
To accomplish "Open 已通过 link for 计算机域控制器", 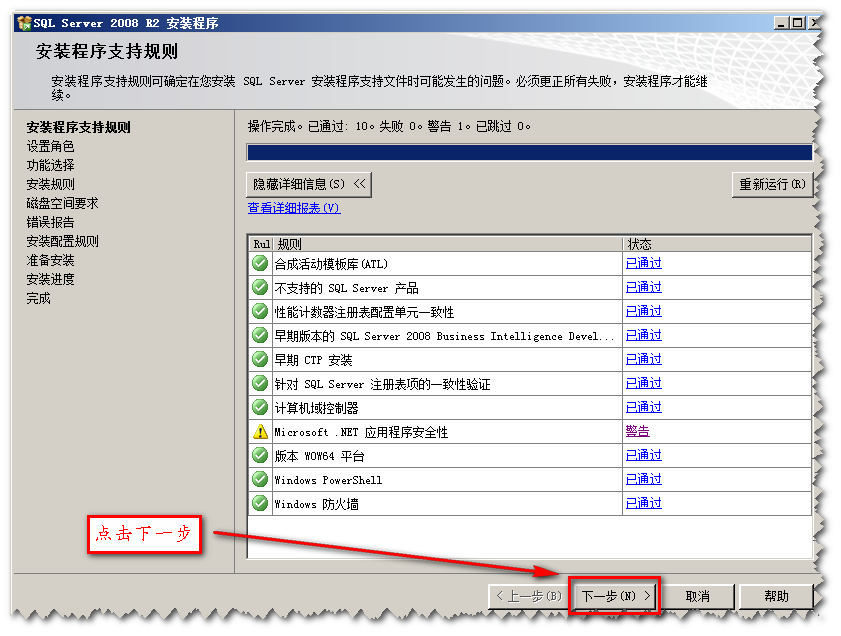I will [x=644, y=407].
